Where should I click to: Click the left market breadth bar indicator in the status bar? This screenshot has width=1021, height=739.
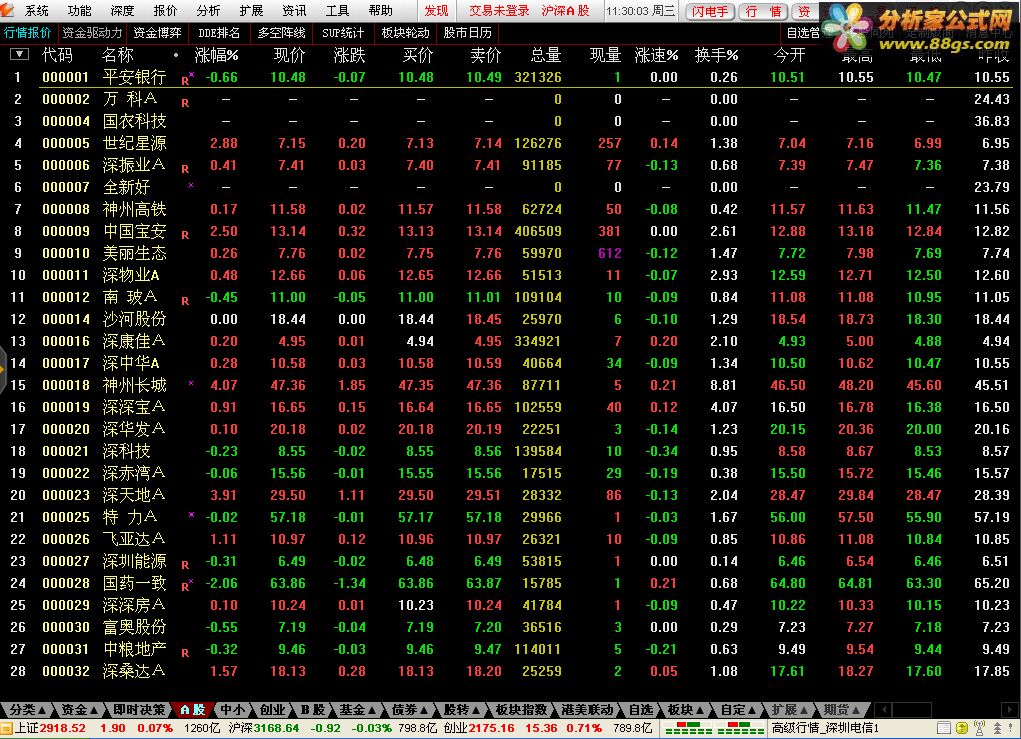pyautogui.click(x=689, y=728)
